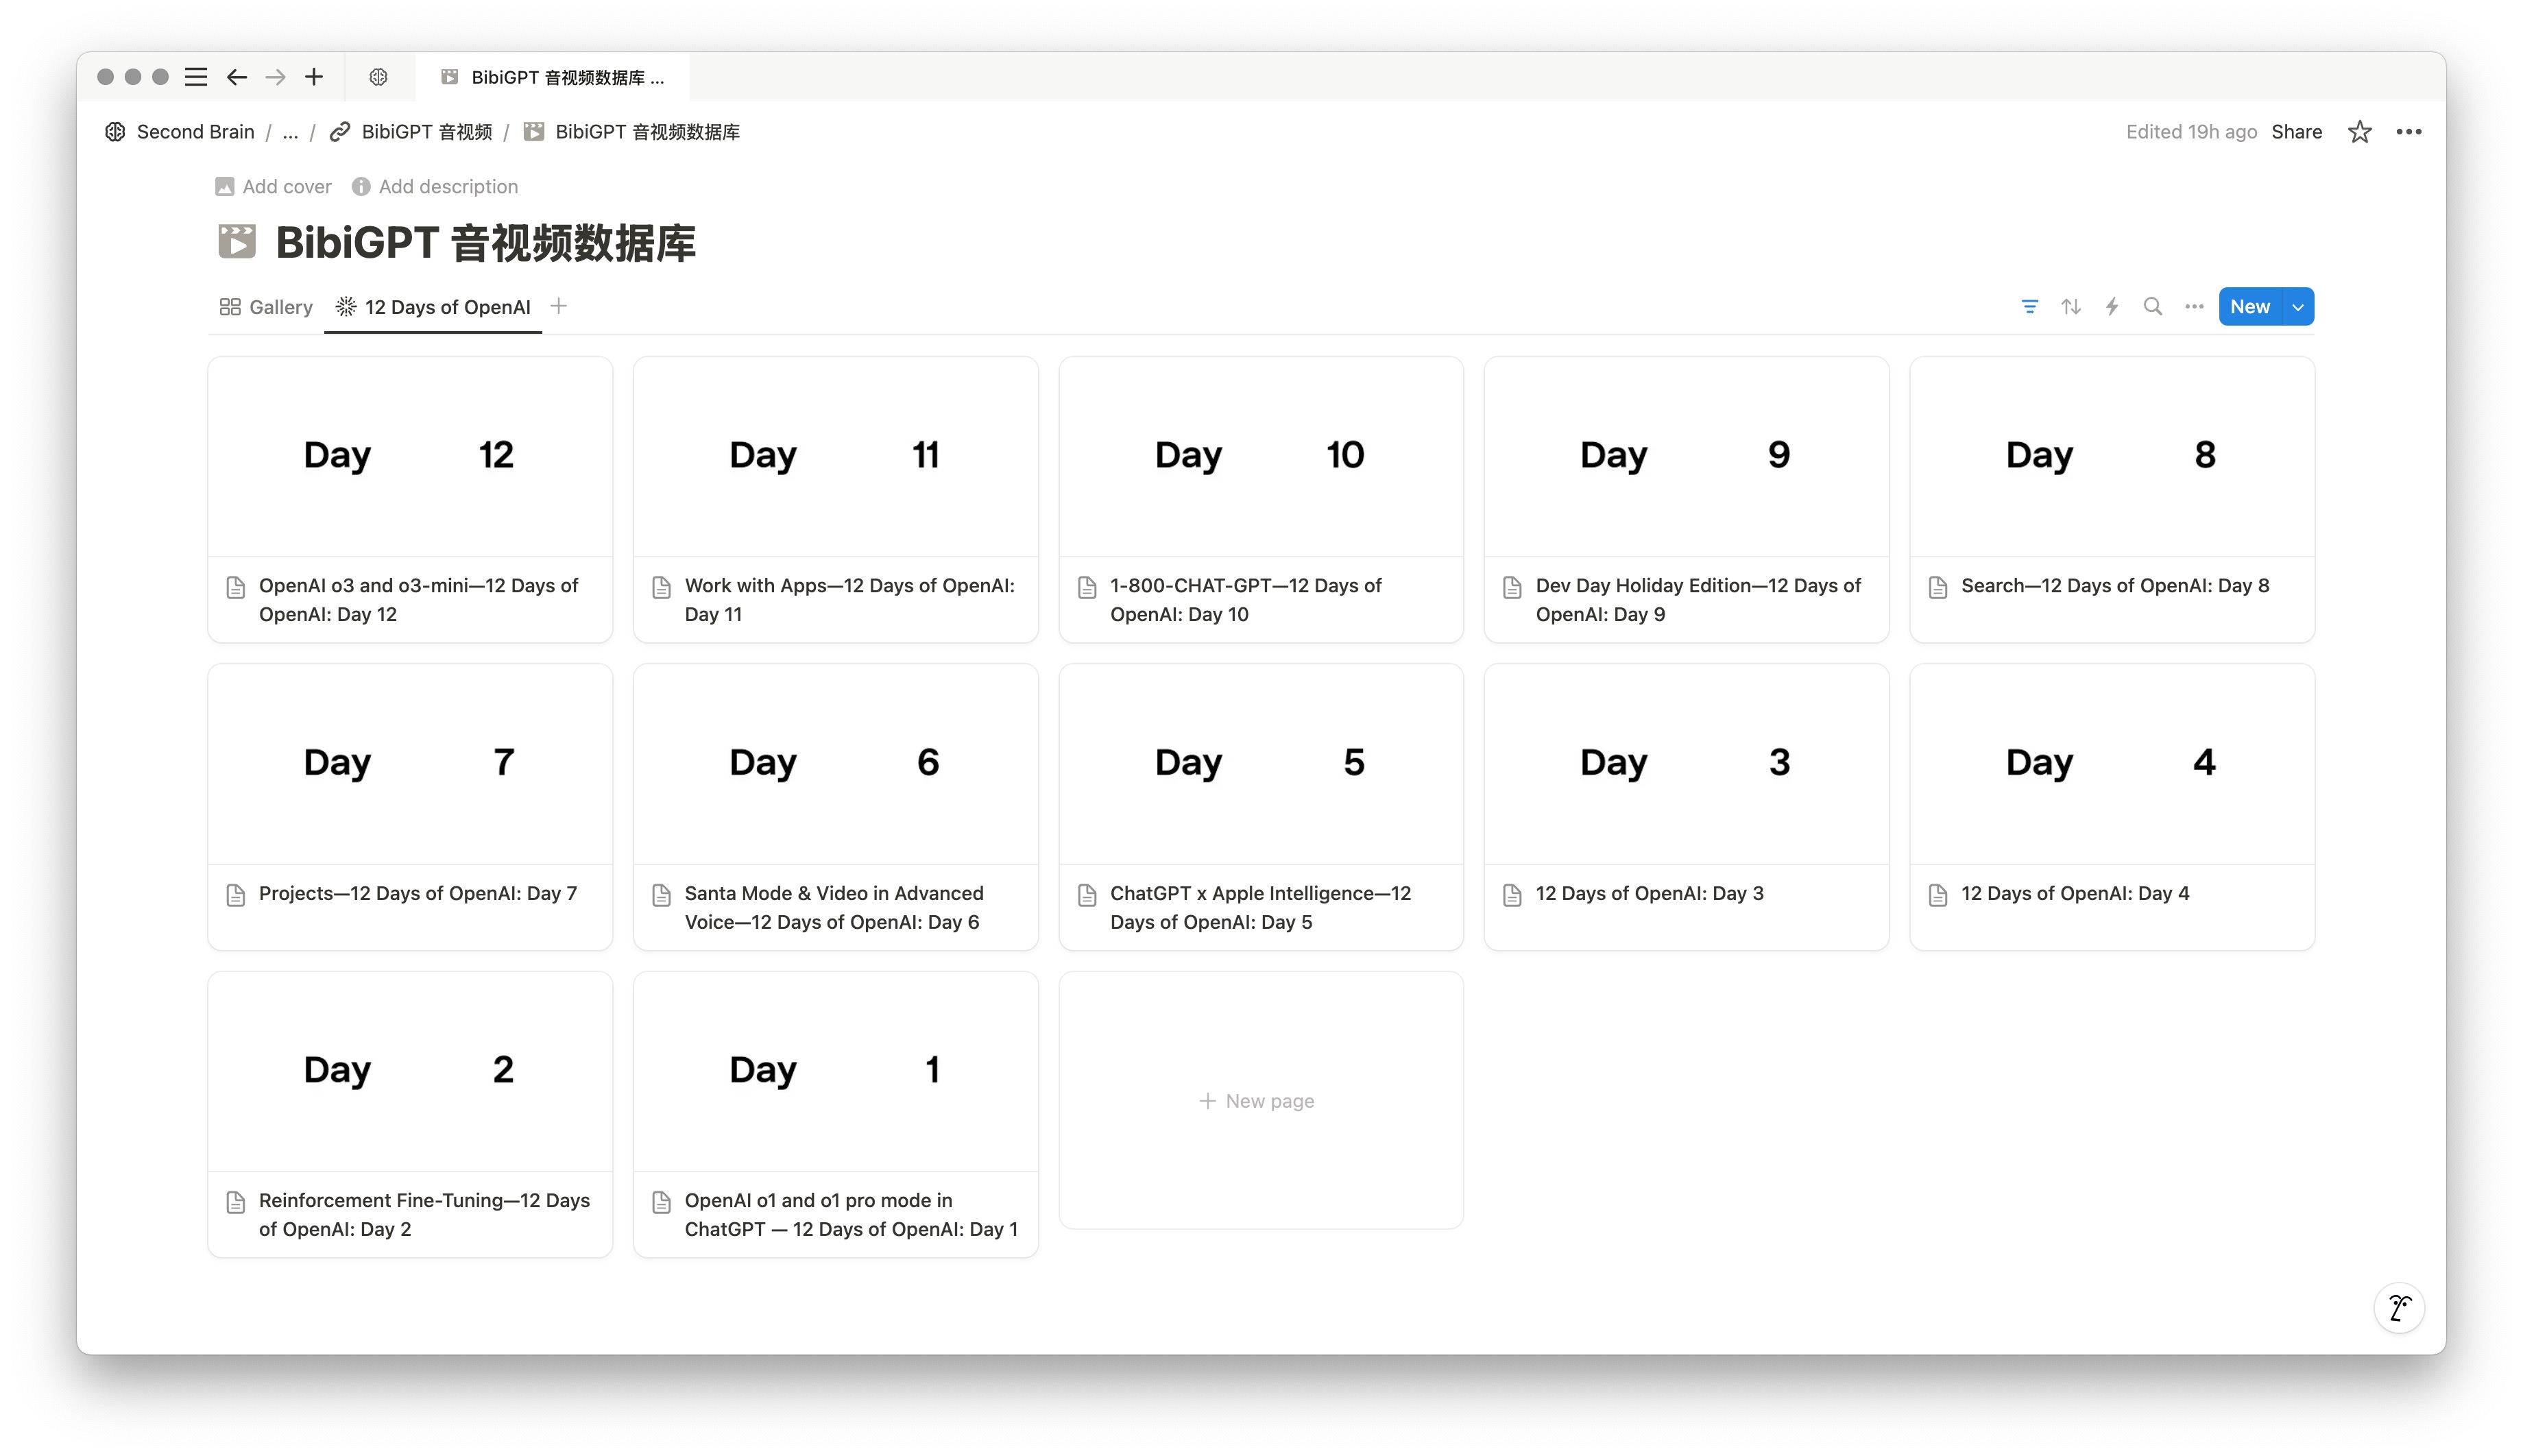This screenshot has height=1456, width=2523.
Task: Switch to the Gallery view tab
Action: point(266,307)
